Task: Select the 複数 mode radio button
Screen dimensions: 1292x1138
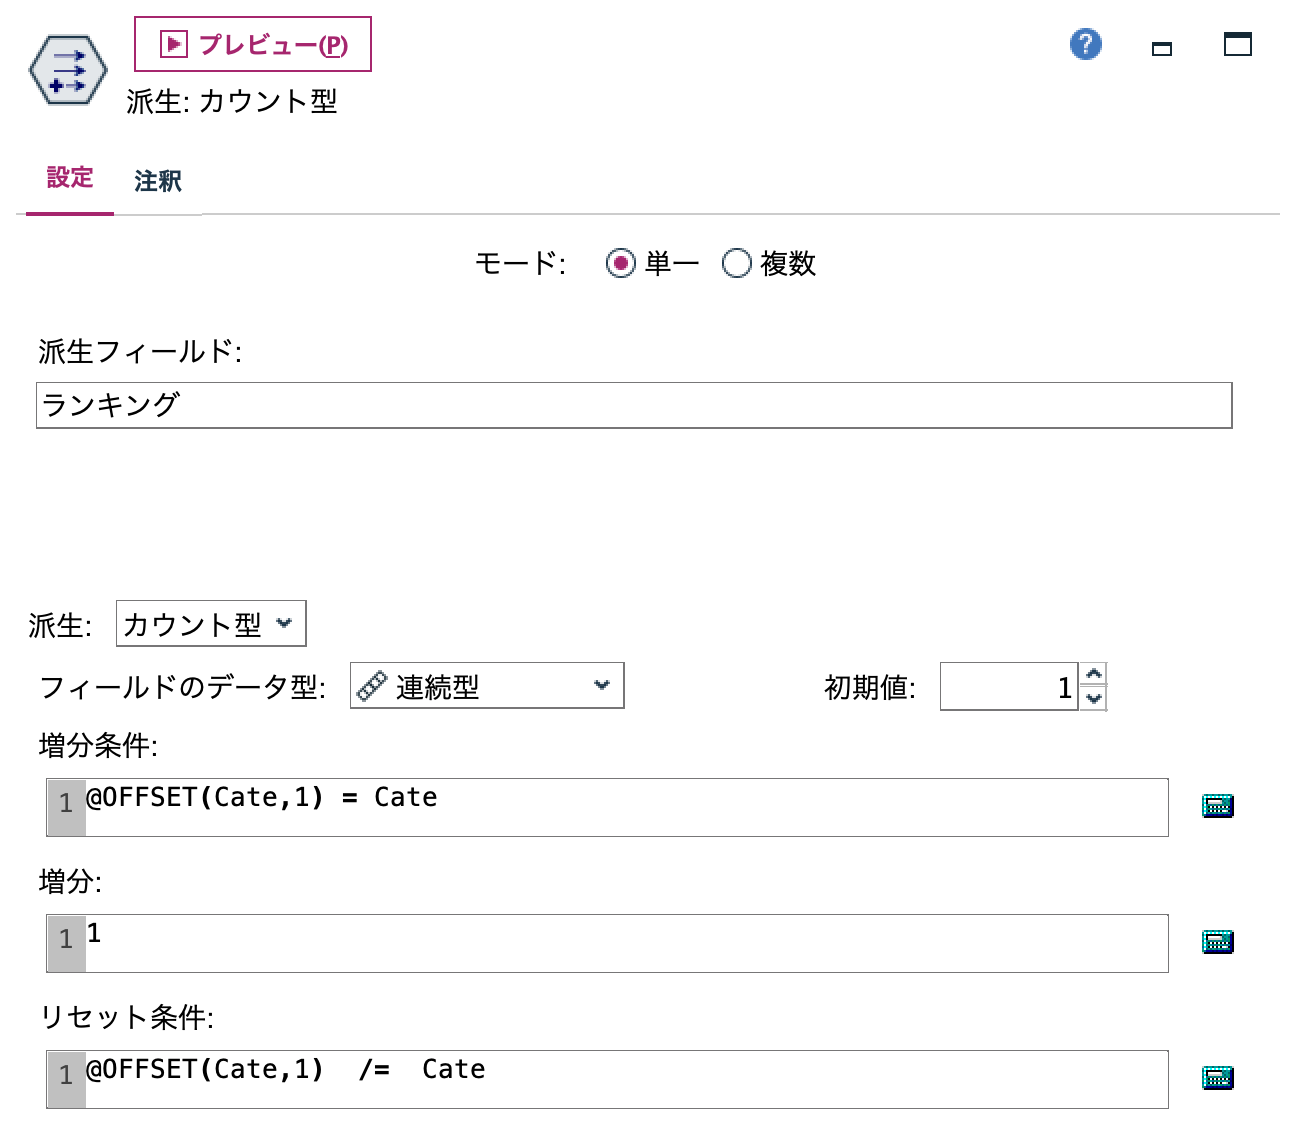Action: [x=737, y=264]
